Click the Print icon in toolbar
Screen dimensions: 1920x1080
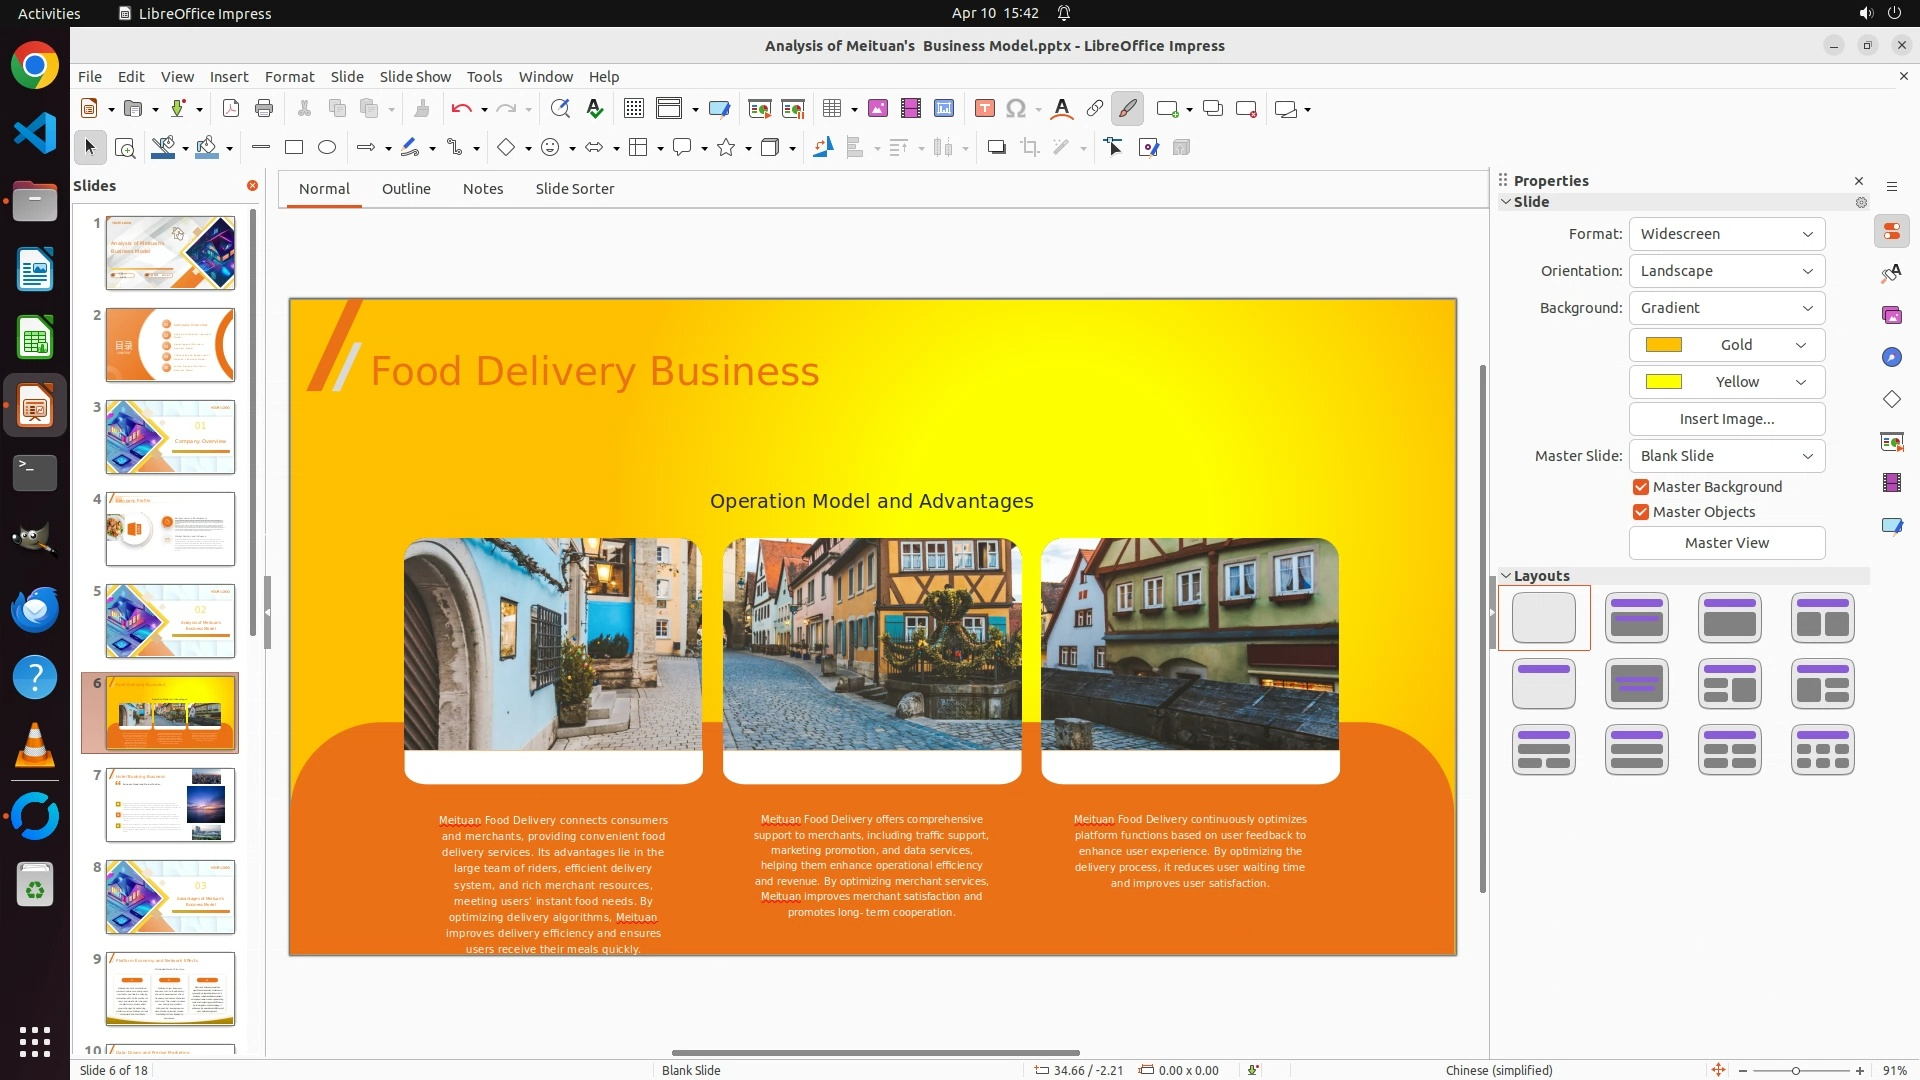[264, 109]
